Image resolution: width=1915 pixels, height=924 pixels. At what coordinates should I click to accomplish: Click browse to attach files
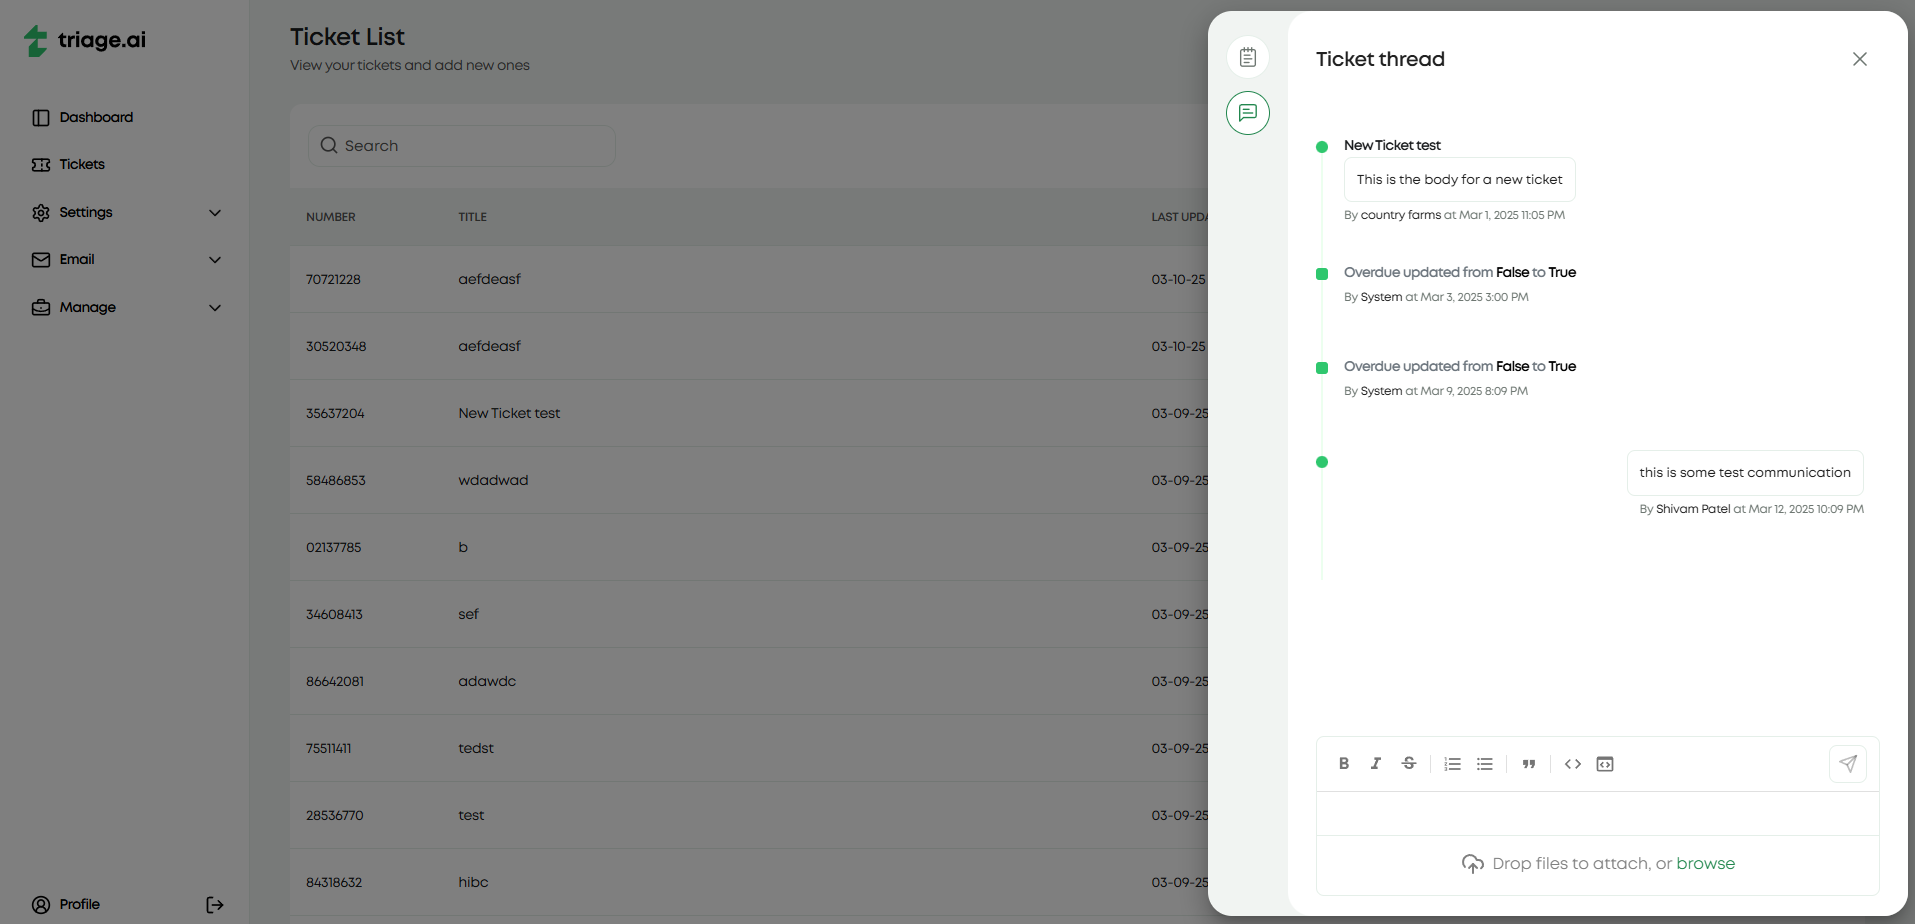[x=1705, y=863]
